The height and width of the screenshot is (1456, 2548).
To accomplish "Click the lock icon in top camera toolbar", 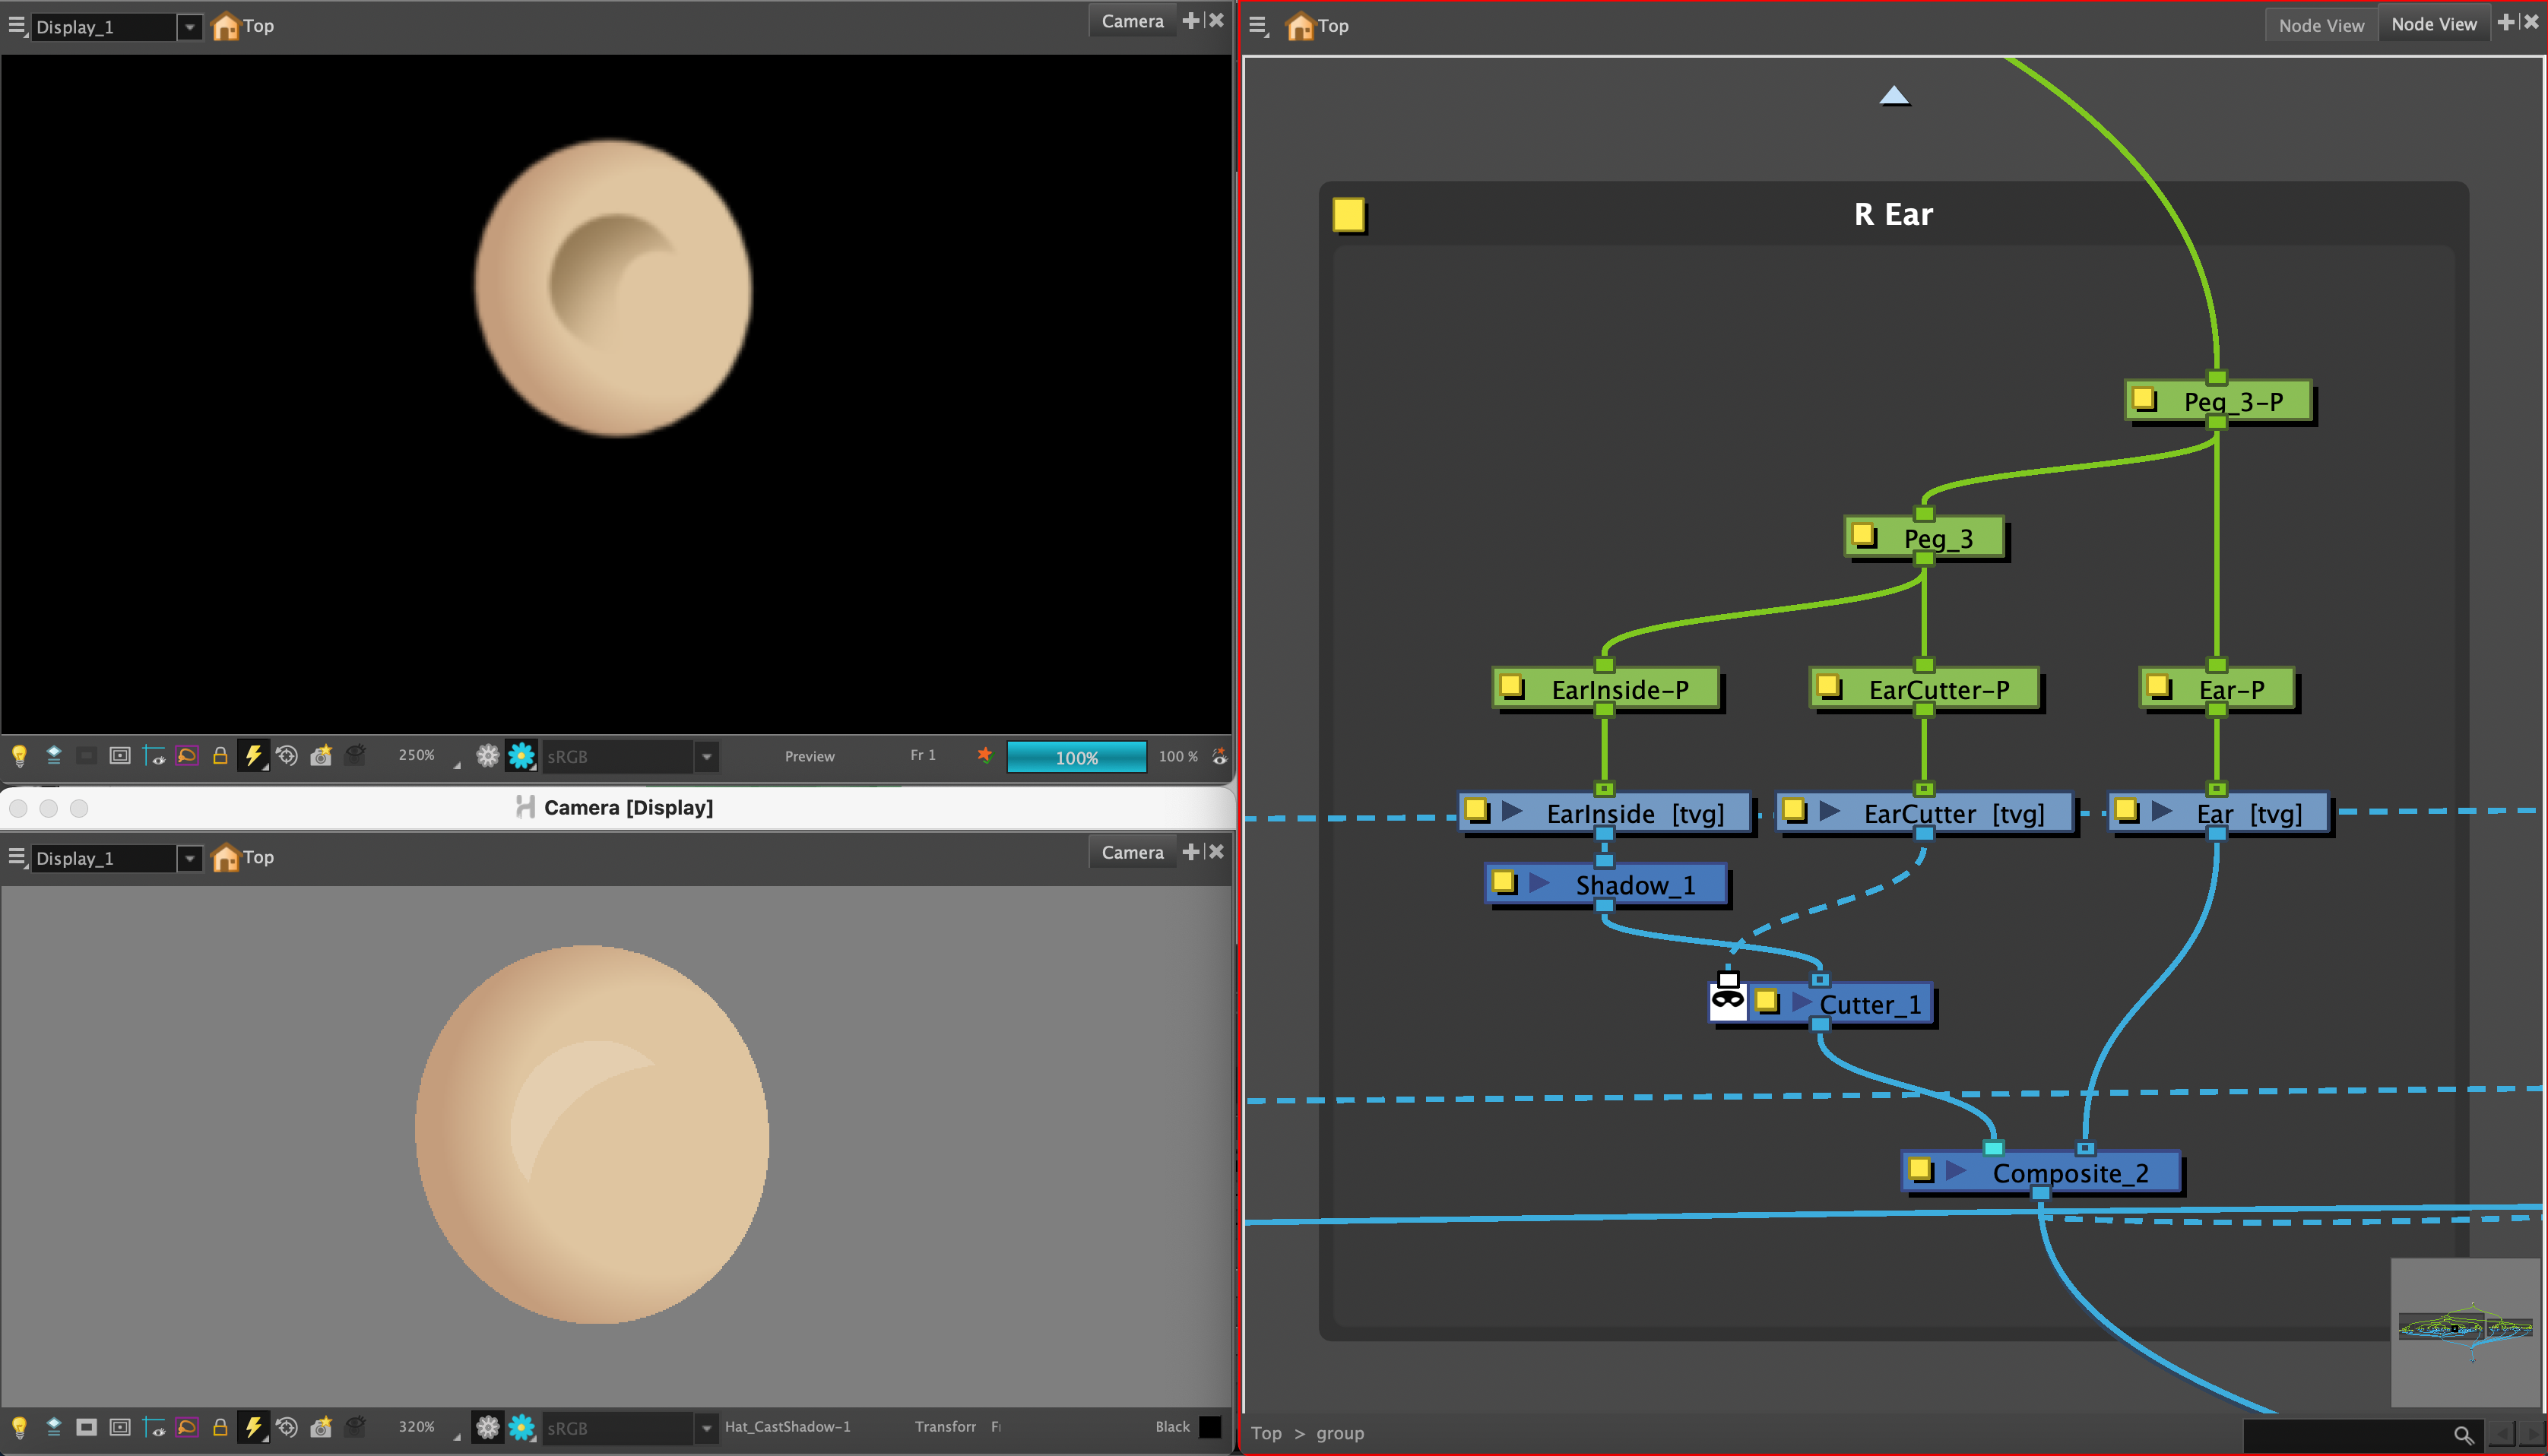I will pos(220,756).
